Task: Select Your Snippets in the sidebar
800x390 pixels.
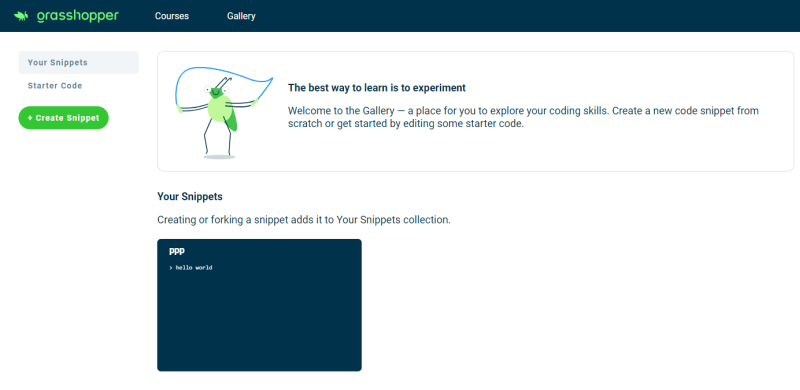Action: 79,62
